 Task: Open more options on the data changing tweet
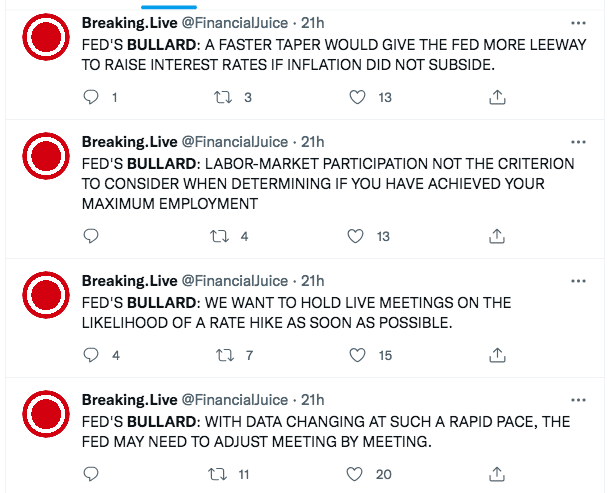click(x=574, y=398)
